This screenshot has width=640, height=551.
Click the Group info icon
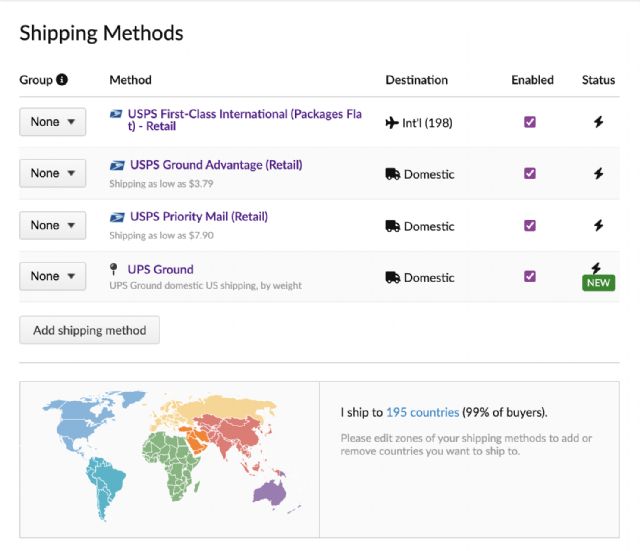coord(62,80)
